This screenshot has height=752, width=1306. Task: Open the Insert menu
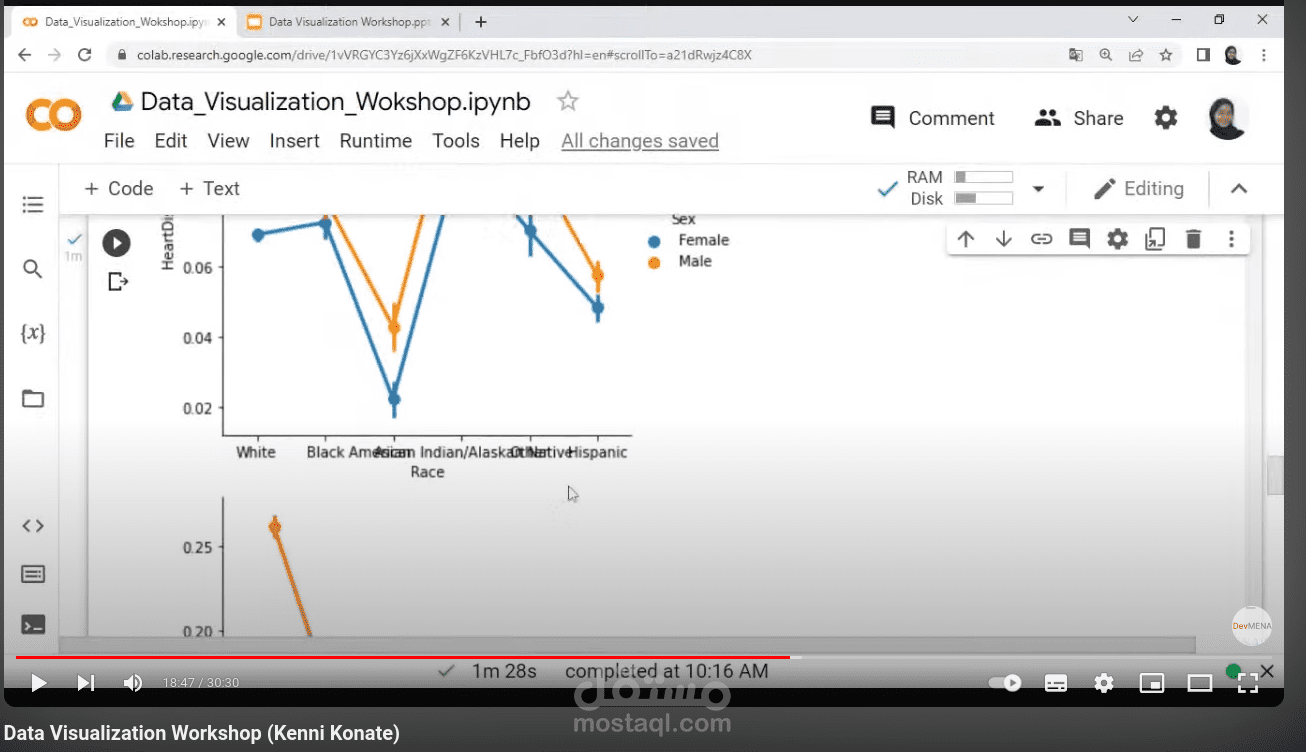[295, 141]
